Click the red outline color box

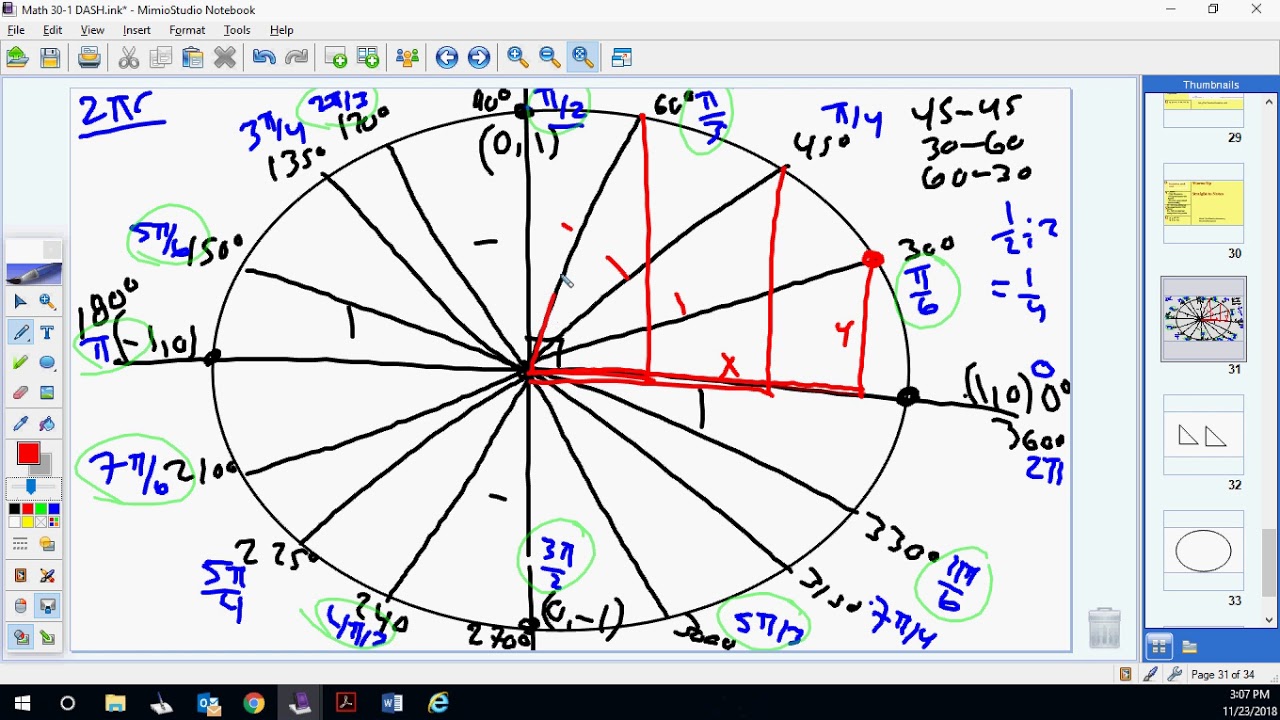(x=28, y=455)
